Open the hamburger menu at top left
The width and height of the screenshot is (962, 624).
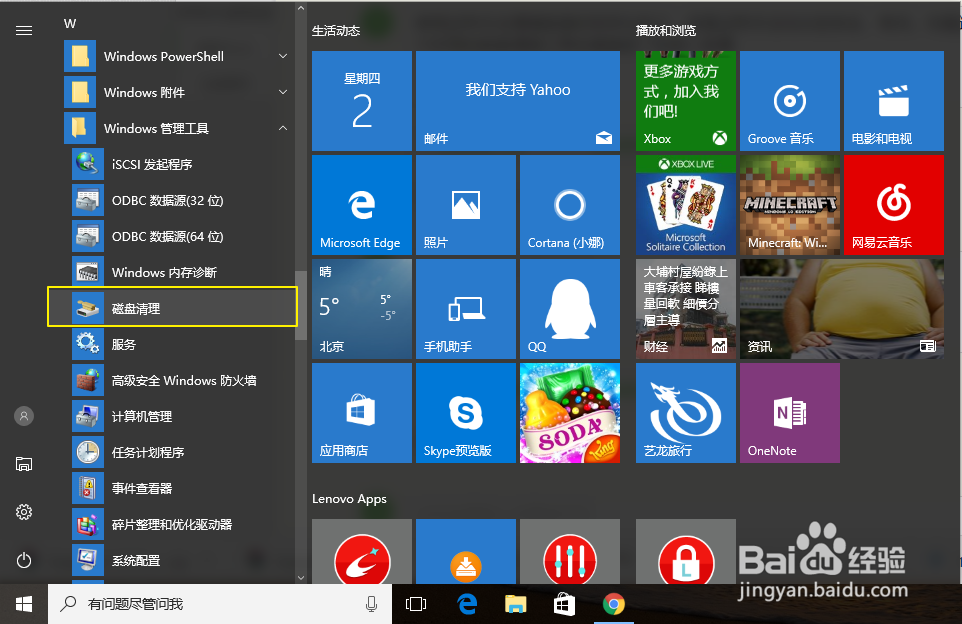pos(24,31)
